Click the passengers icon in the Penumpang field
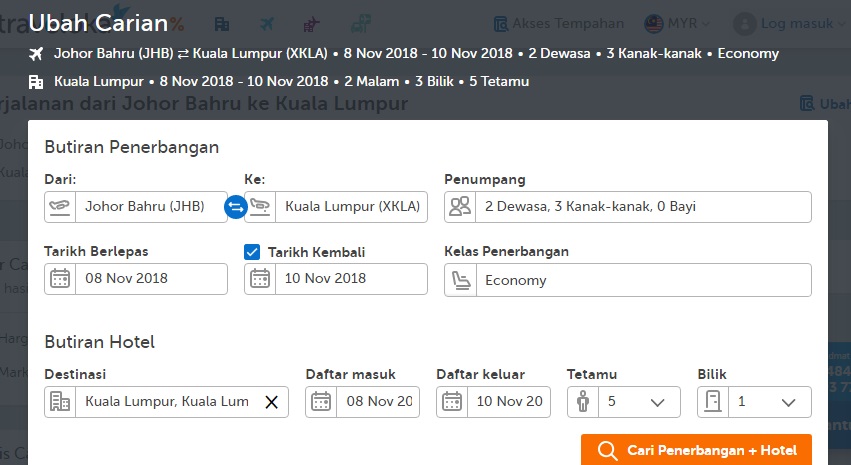851x465 pixels. pyautogui.click(x=460, y=207)
